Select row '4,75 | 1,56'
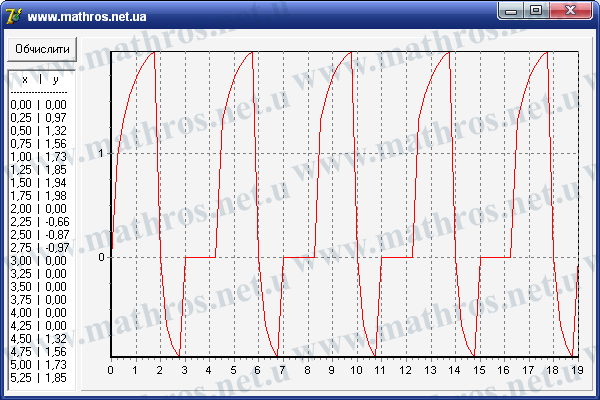600x400 pixels. click(x=39, y=352)
